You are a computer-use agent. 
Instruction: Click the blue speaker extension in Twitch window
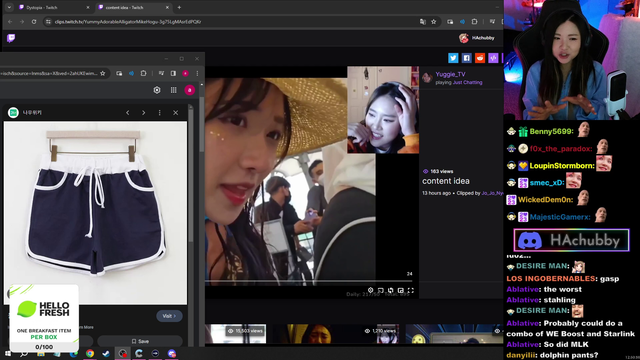pyautogui.click(x=462, y=22)
